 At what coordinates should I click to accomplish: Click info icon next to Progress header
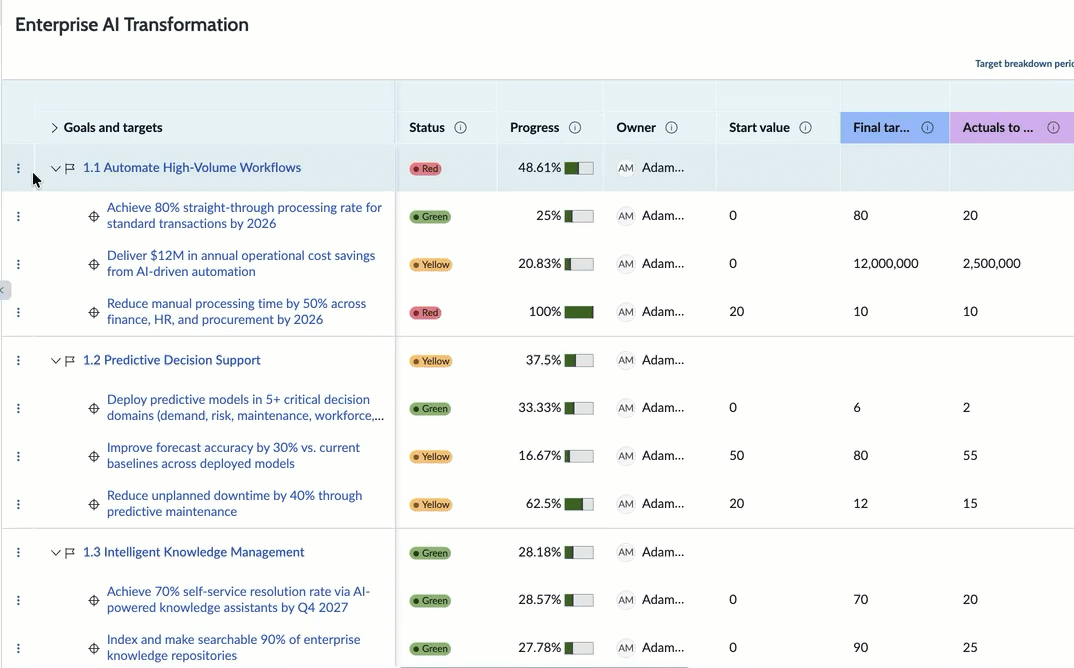(x=575, y=127)
